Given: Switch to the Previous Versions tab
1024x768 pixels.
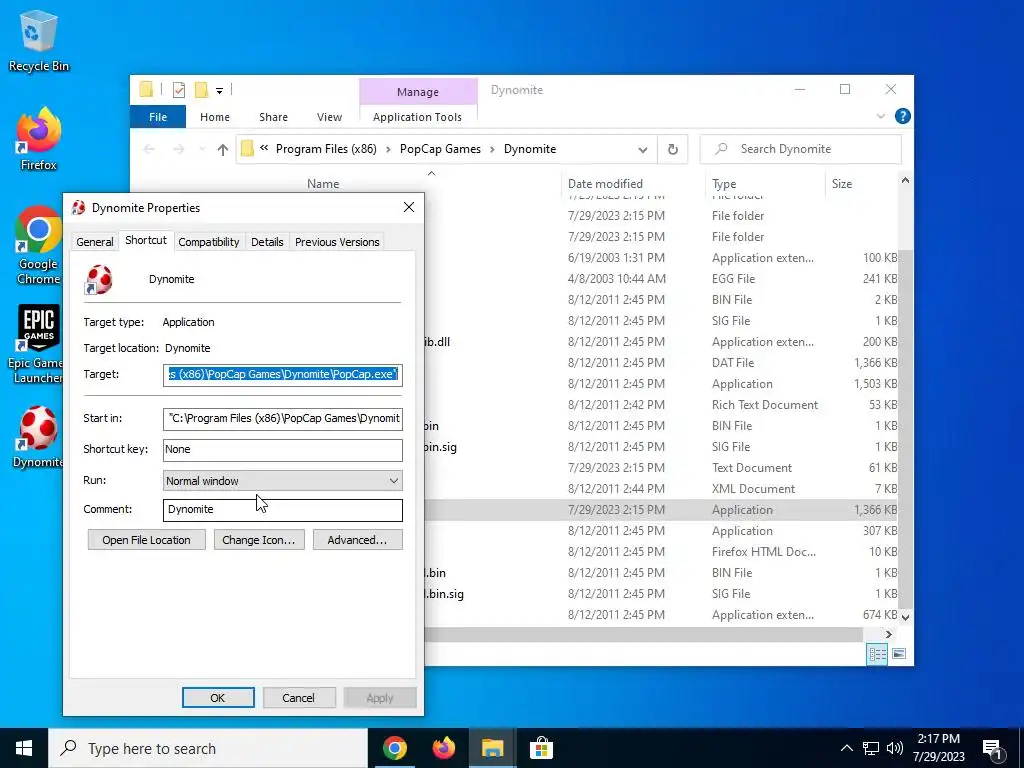Looking at the screenshot, I should (337, 242).
